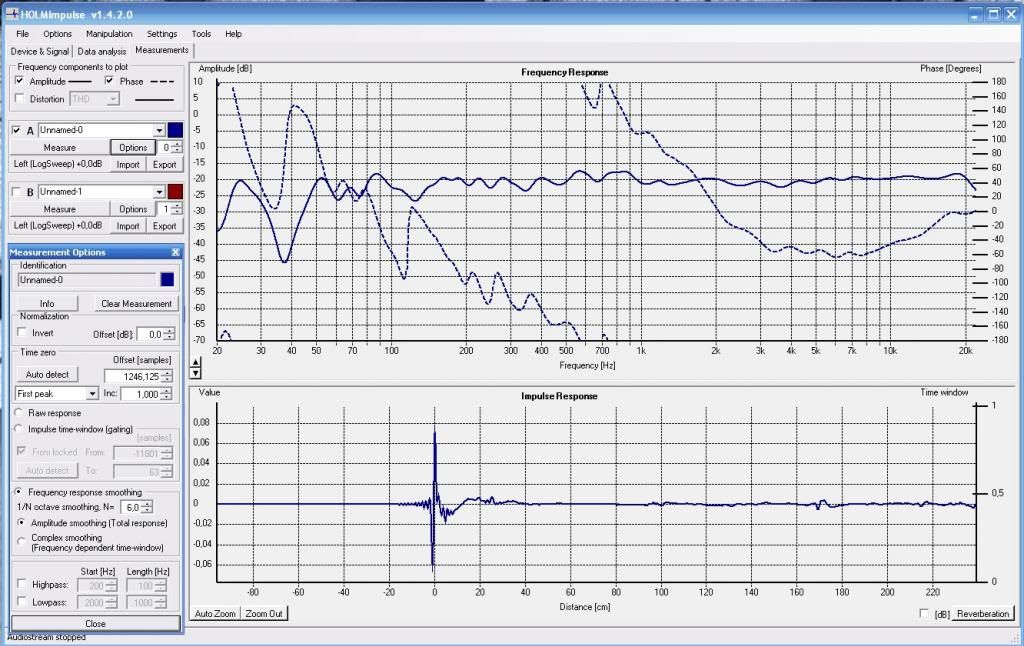Close the Measurement Options panel
1024x646 pixels.
[175, 252]
